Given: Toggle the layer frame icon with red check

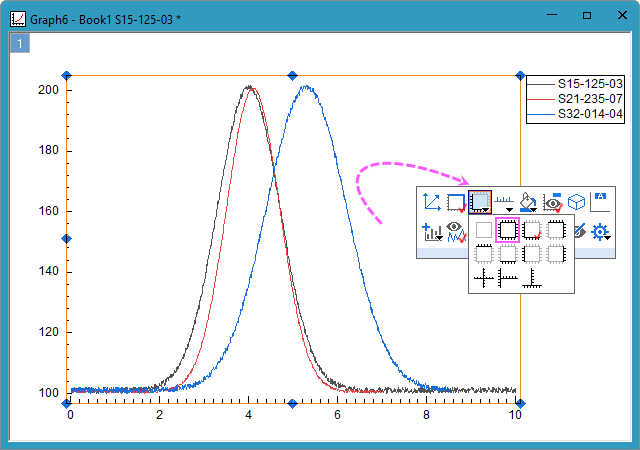Looking at the screenshot, I should (x=456, y=202).
